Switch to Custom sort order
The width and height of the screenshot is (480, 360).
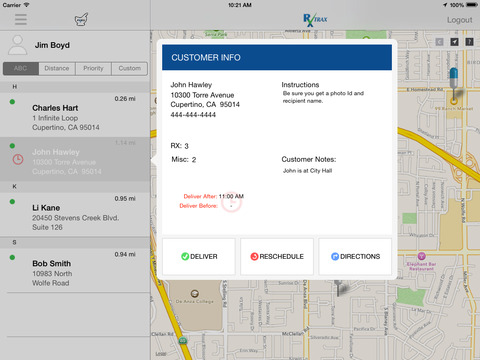(130, 68)
